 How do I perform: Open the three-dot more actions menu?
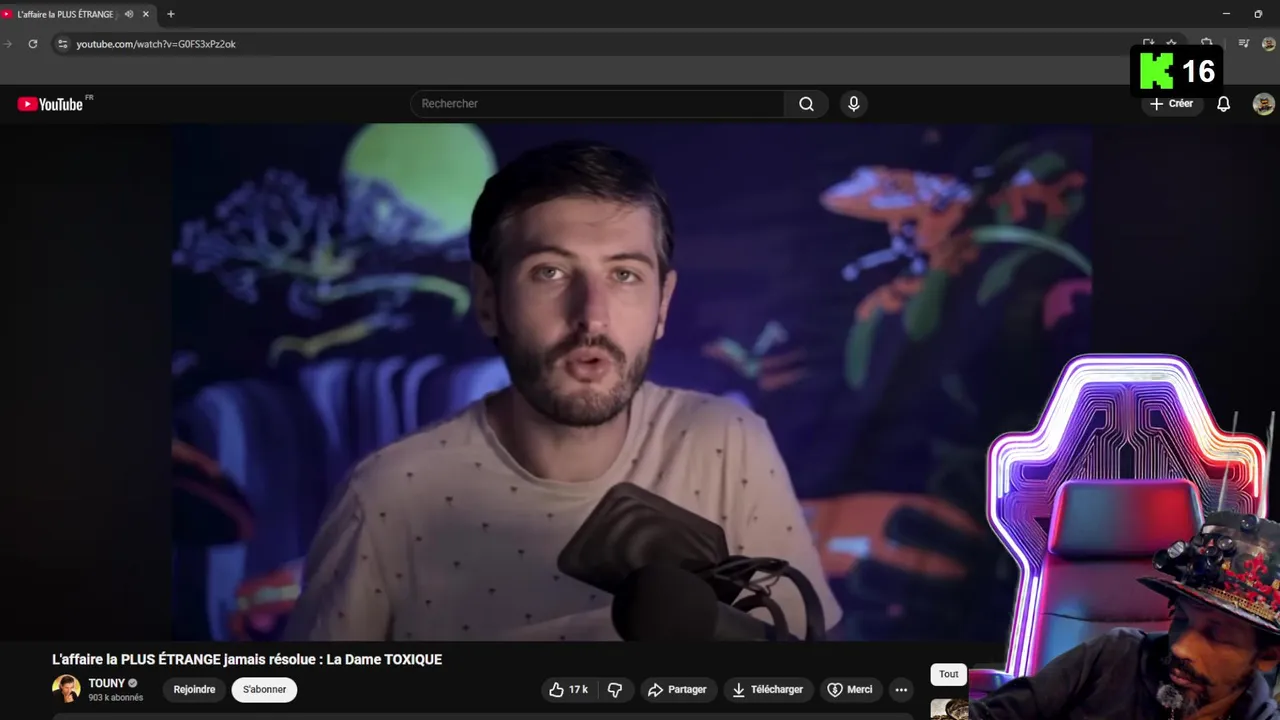[901, 690]
